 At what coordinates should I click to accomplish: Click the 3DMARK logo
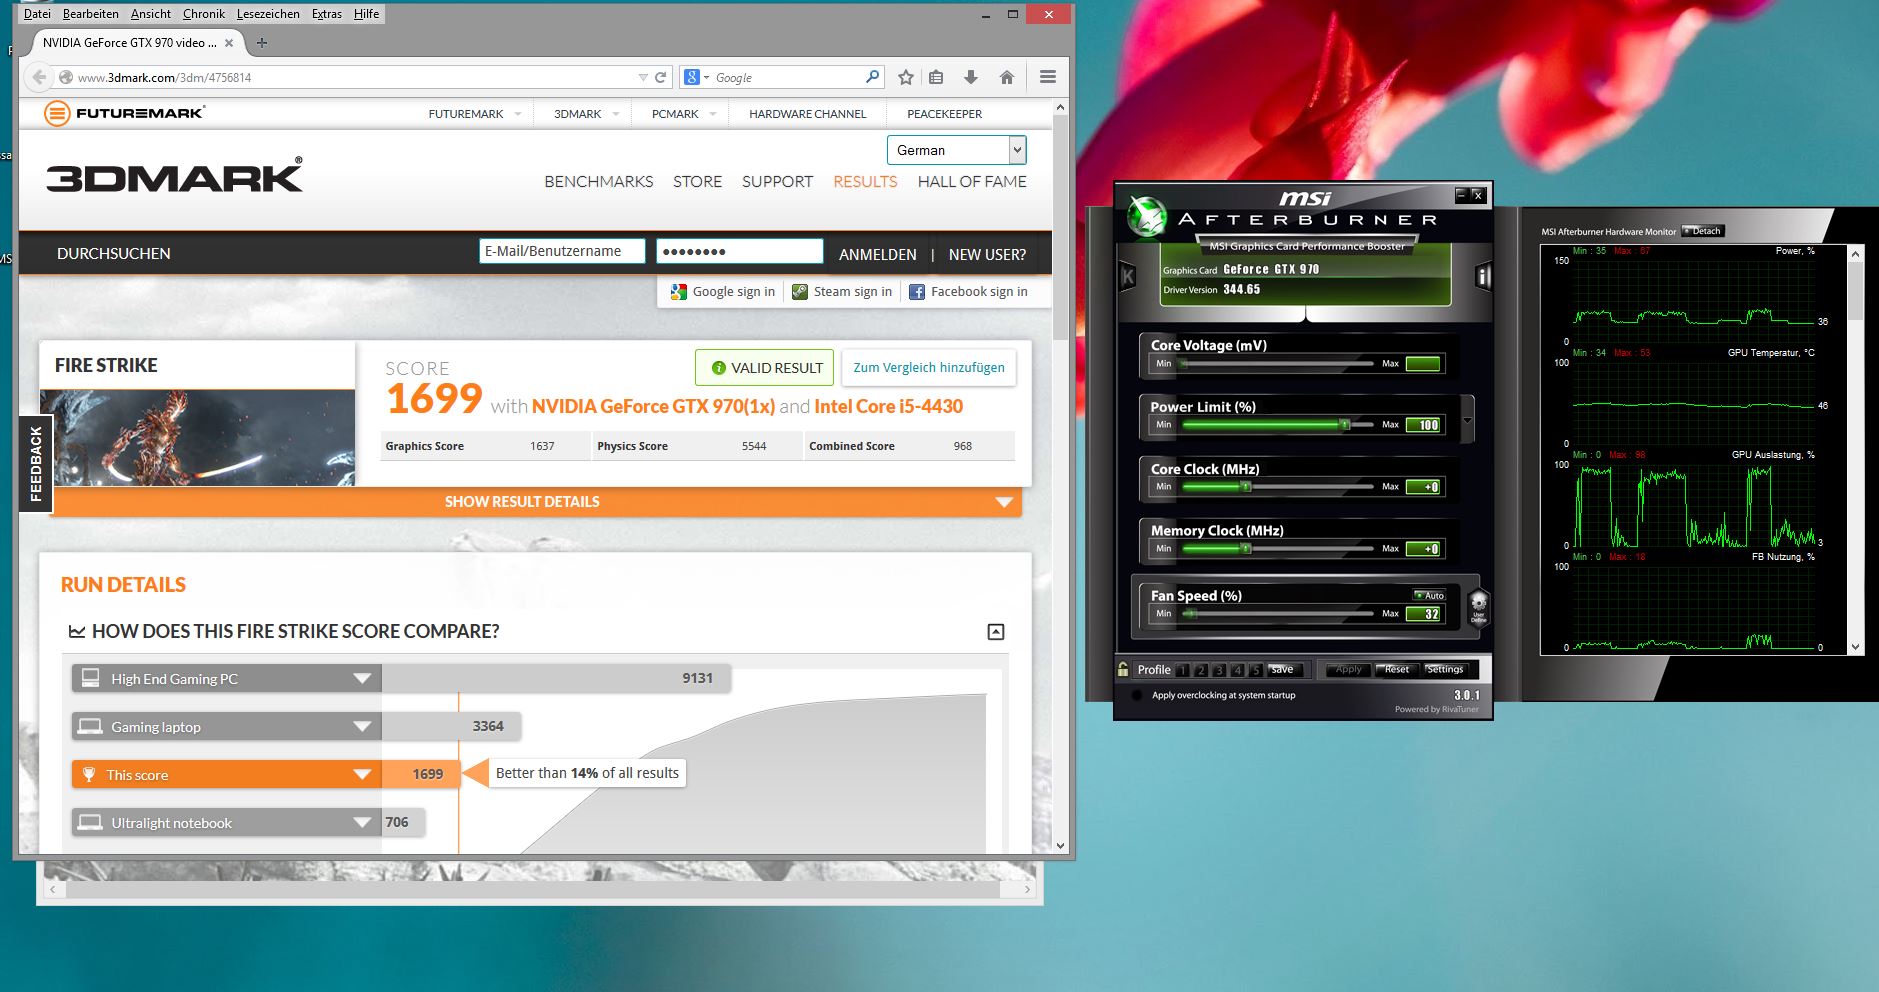click(175, 176)
